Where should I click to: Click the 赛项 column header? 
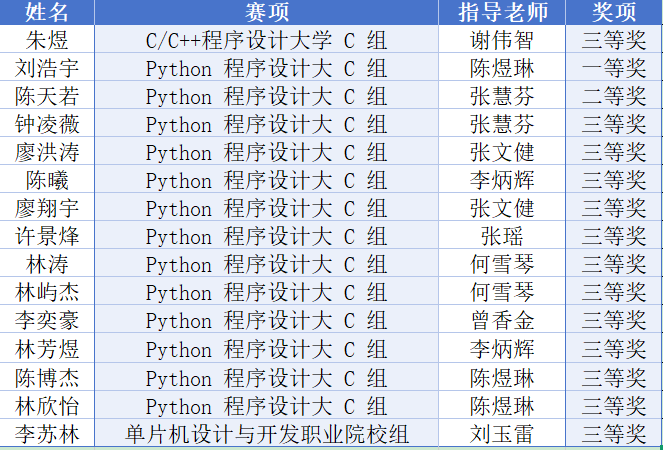tap(266, 12)
